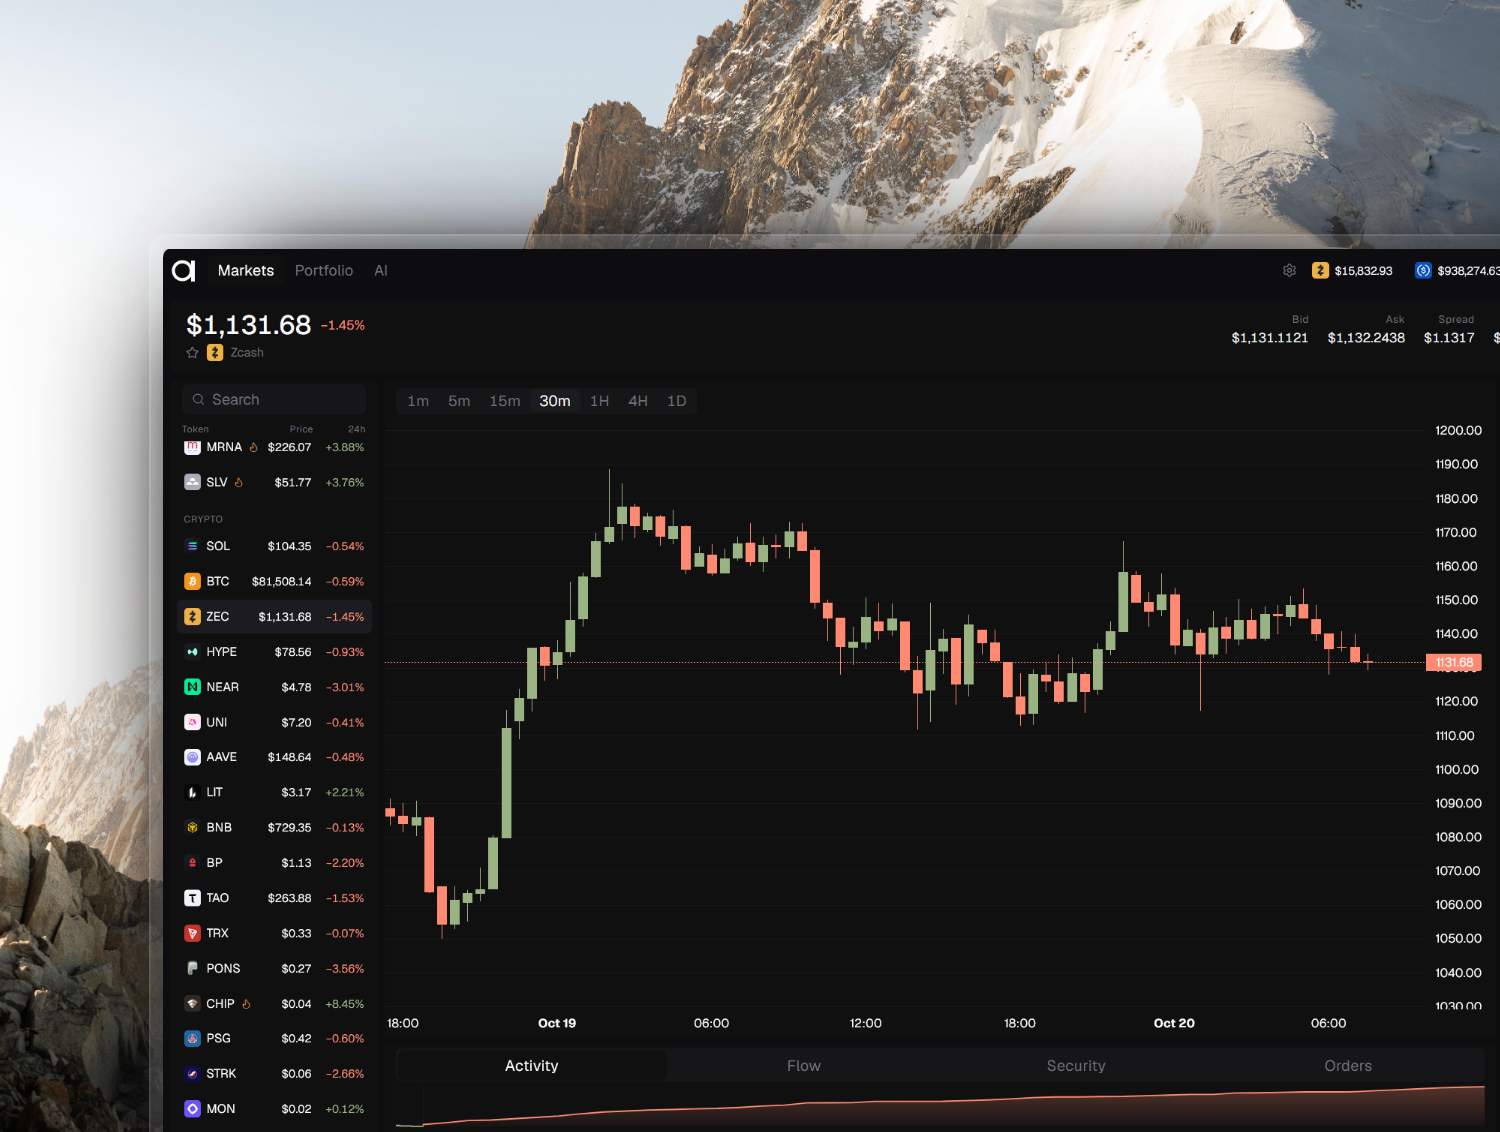Screen dimensions: 1500x1132
Task: Click the BTC token icon
Action: pos(192,581)
